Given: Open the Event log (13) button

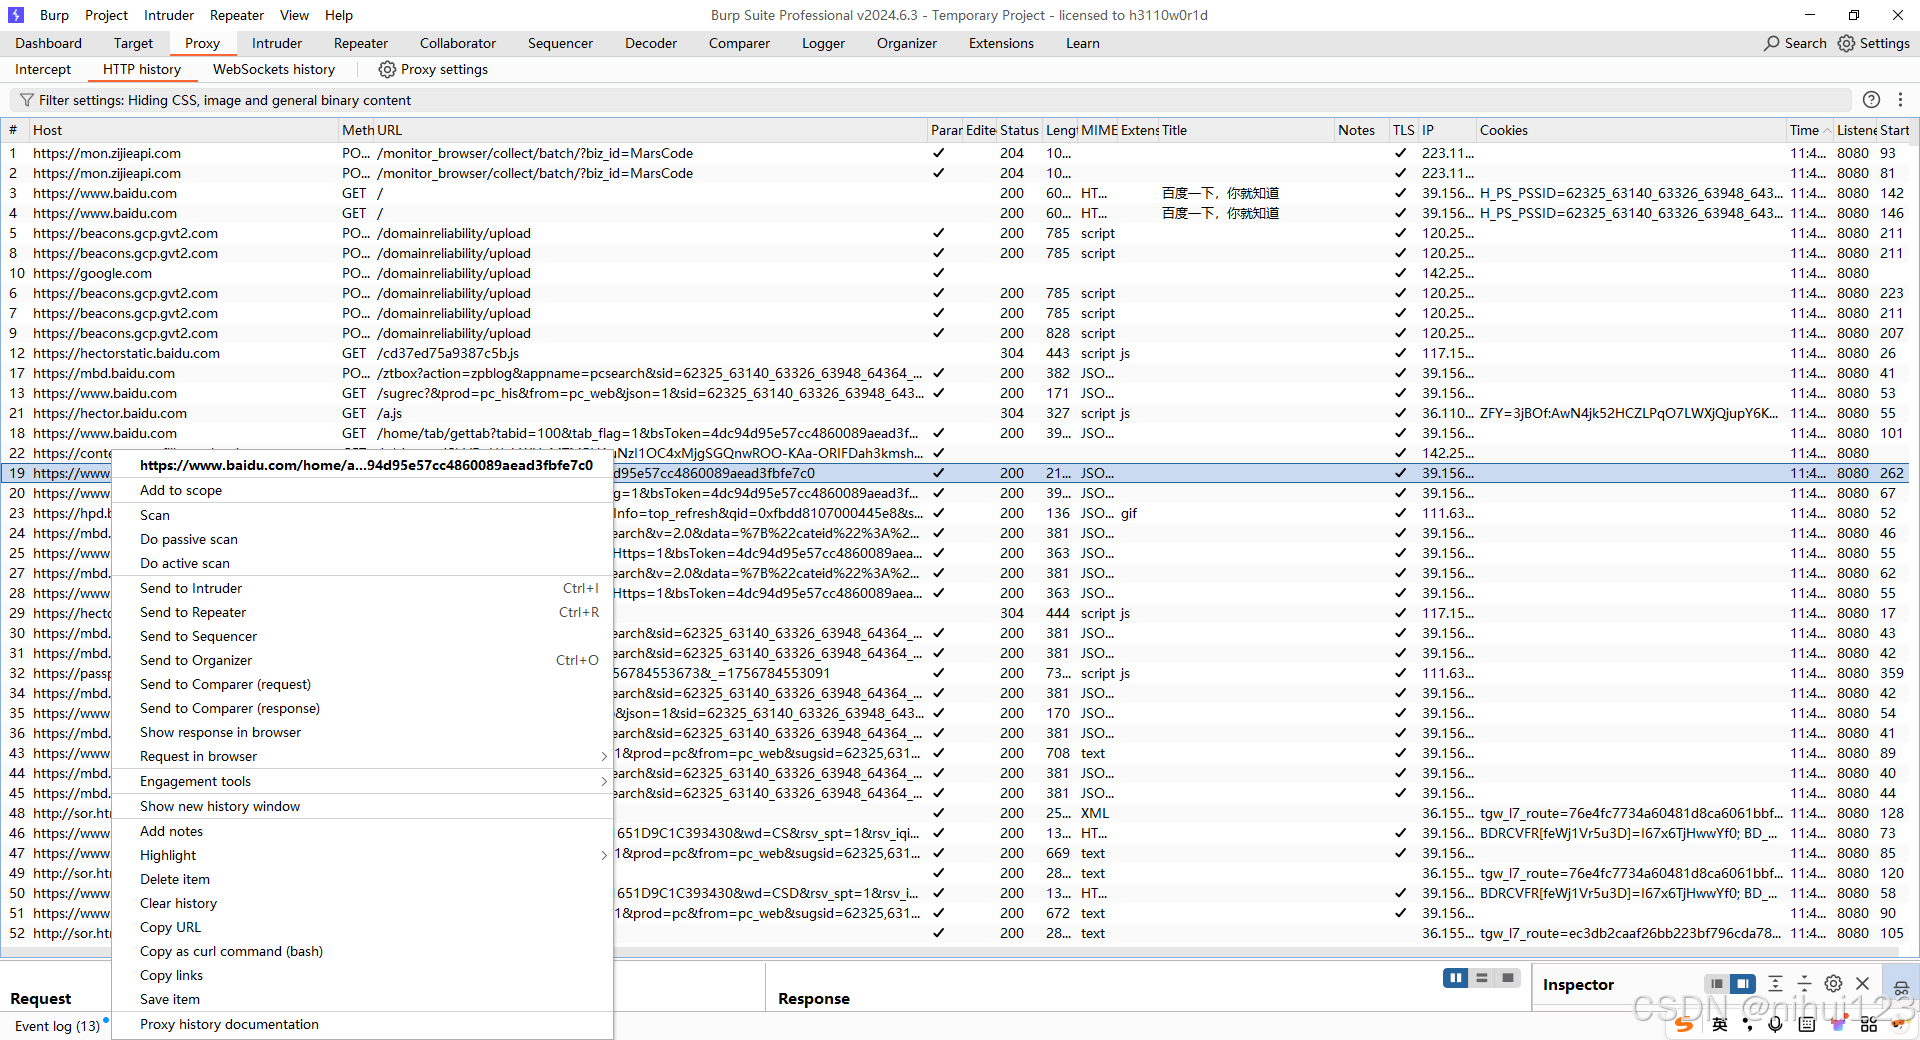Looking at the screenshot, I should point(57,1026).
